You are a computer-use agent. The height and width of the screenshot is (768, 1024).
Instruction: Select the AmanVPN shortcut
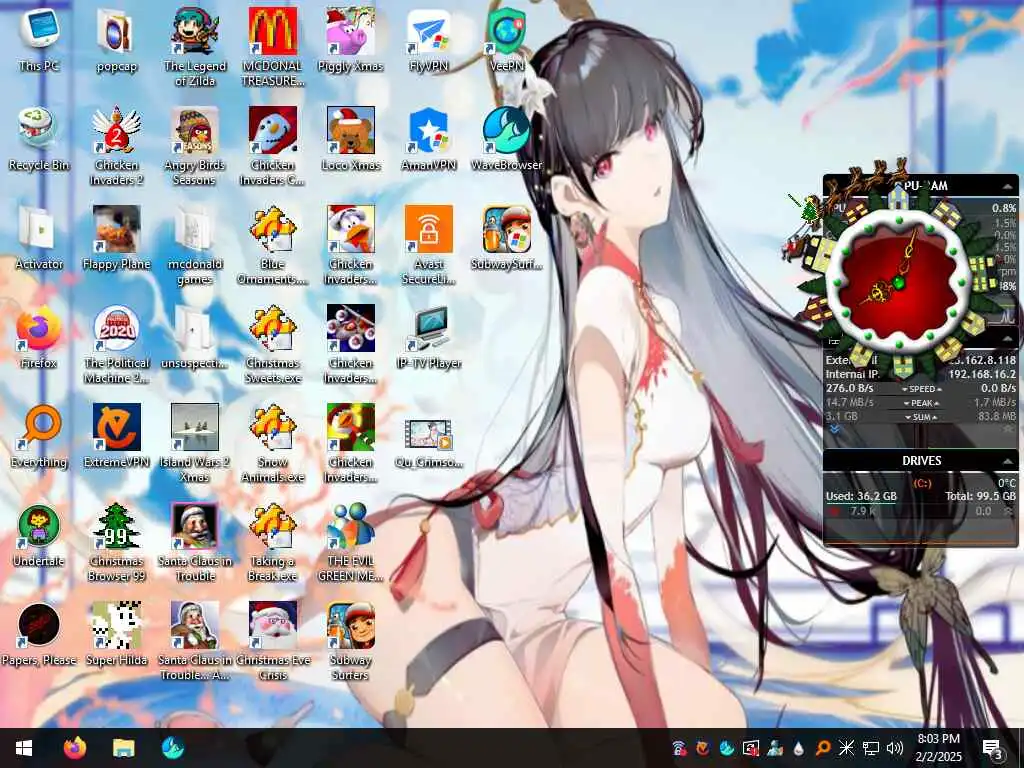[x=428, y=139]
